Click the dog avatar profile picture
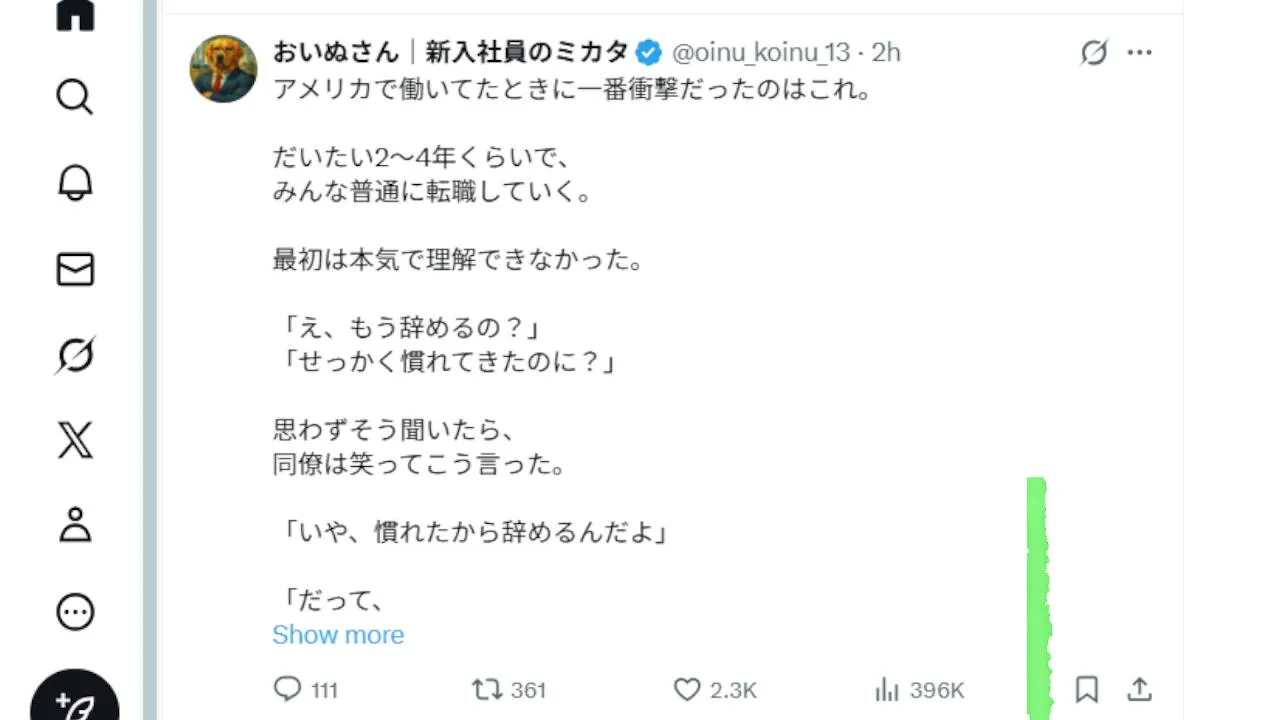The height and width of the screenshot is (720, 1280). (x=224, y=68)
